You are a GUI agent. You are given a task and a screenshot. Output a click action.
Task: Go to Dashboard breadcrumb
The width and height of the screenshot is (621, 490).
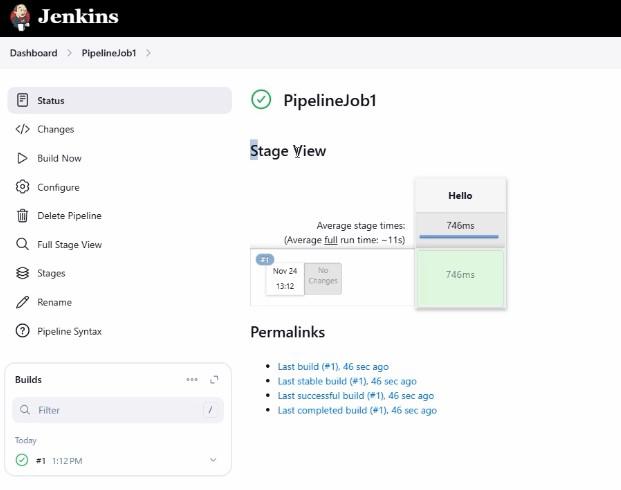point(34,53)
